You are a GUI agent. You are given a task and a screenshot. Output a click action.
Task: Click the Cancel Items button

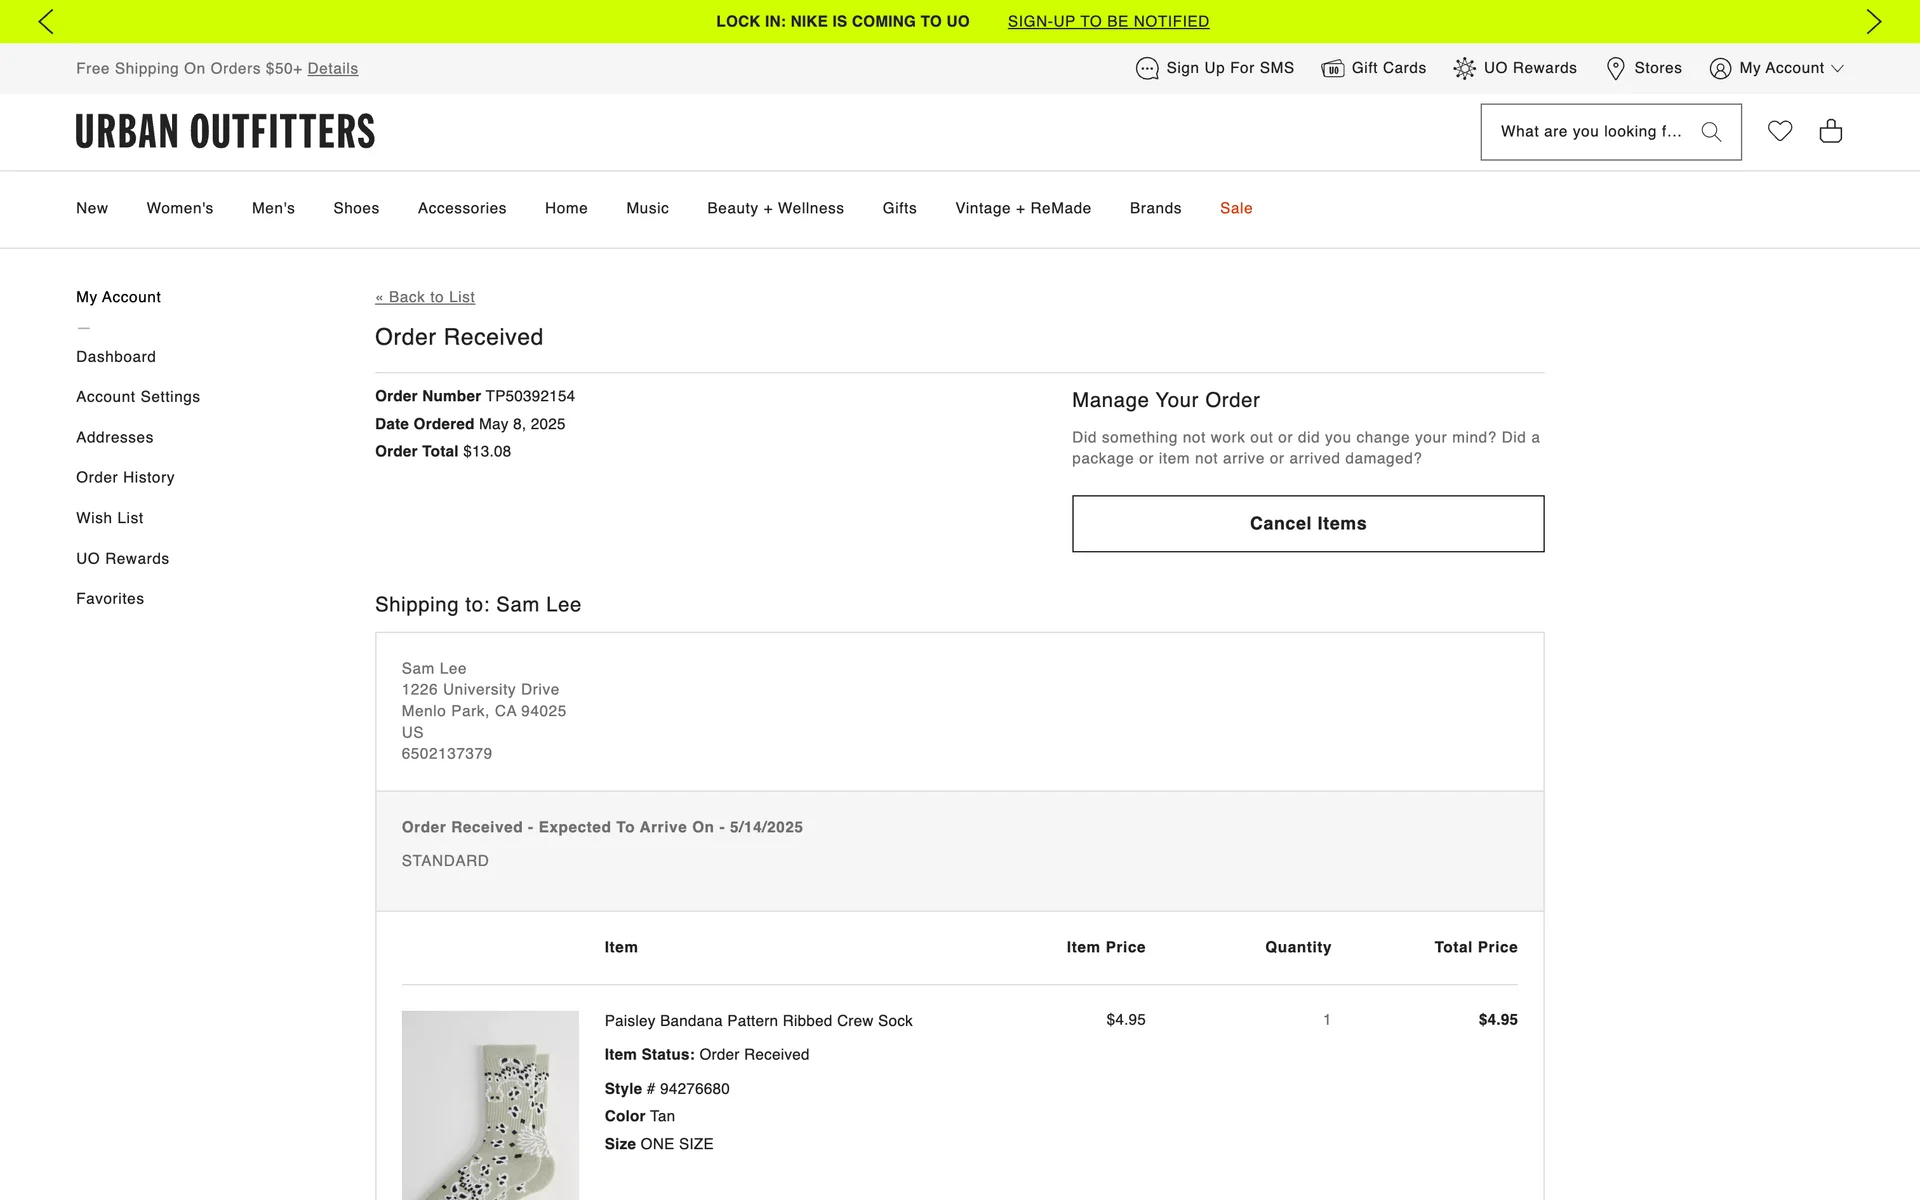[1308, 524]
